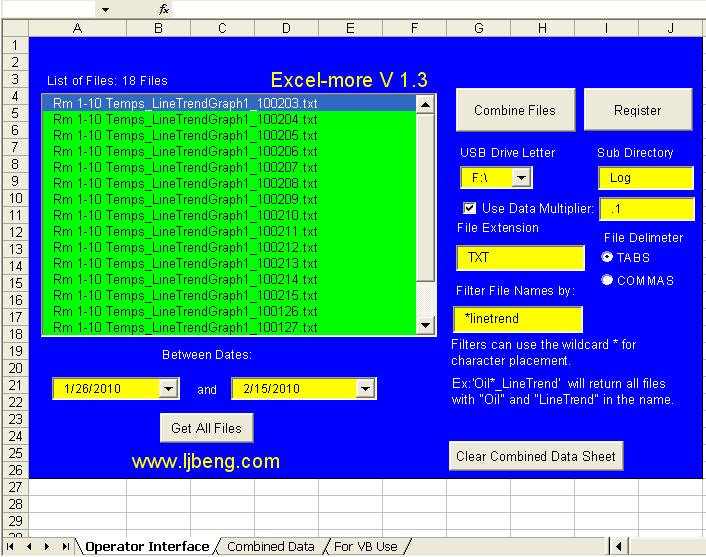Viewport: 706px width, 557px height.
Task: Click the fx insert function icon
Action: click(x=163, y=9)
